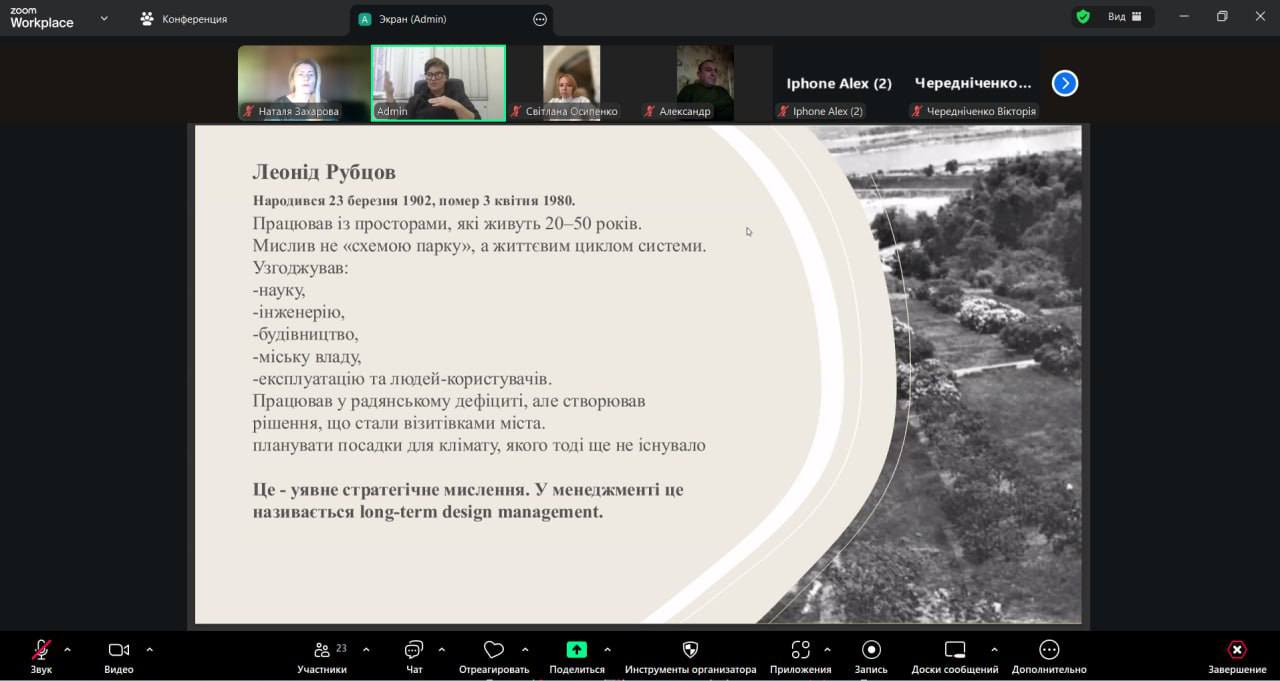Expand the arrow next to Участники
This screenshot has height=681, width=1280.
click(x=366, y=650)
